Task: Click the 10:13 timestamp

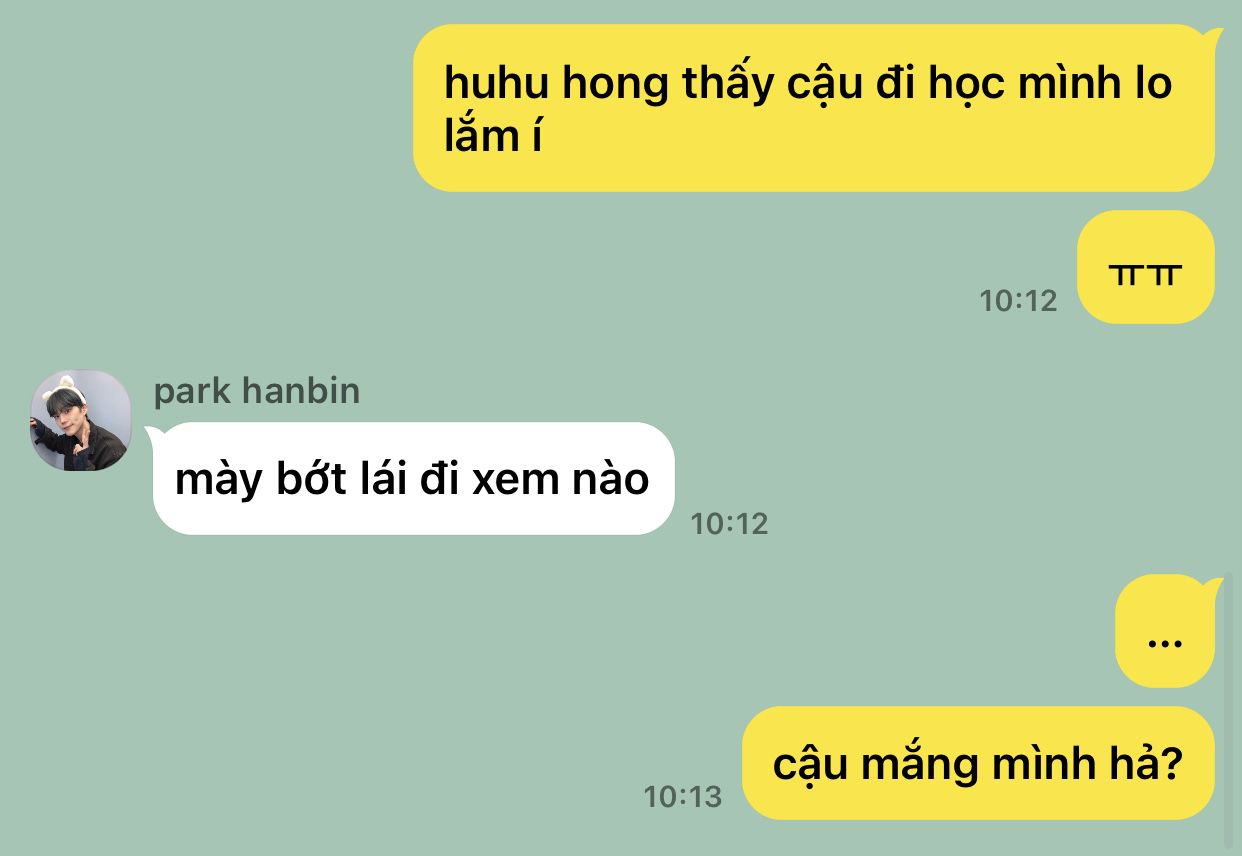Action: pos(682,796)
